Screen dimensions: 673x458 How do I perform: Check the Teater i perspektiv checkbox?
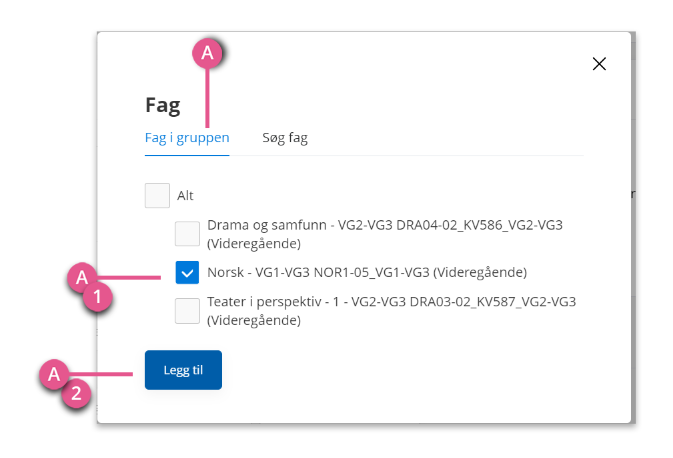tap(187, 311)
